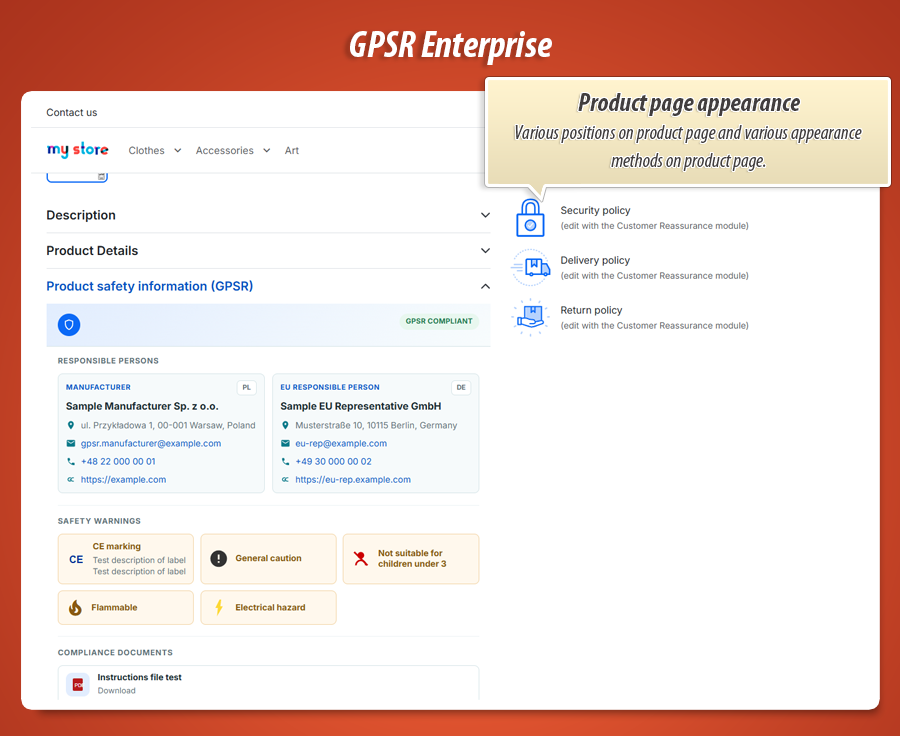This screenshot has height=736, width=900.
Task: Click the GPSR COMPLIANT badge
Action: (x=439, y=321)
